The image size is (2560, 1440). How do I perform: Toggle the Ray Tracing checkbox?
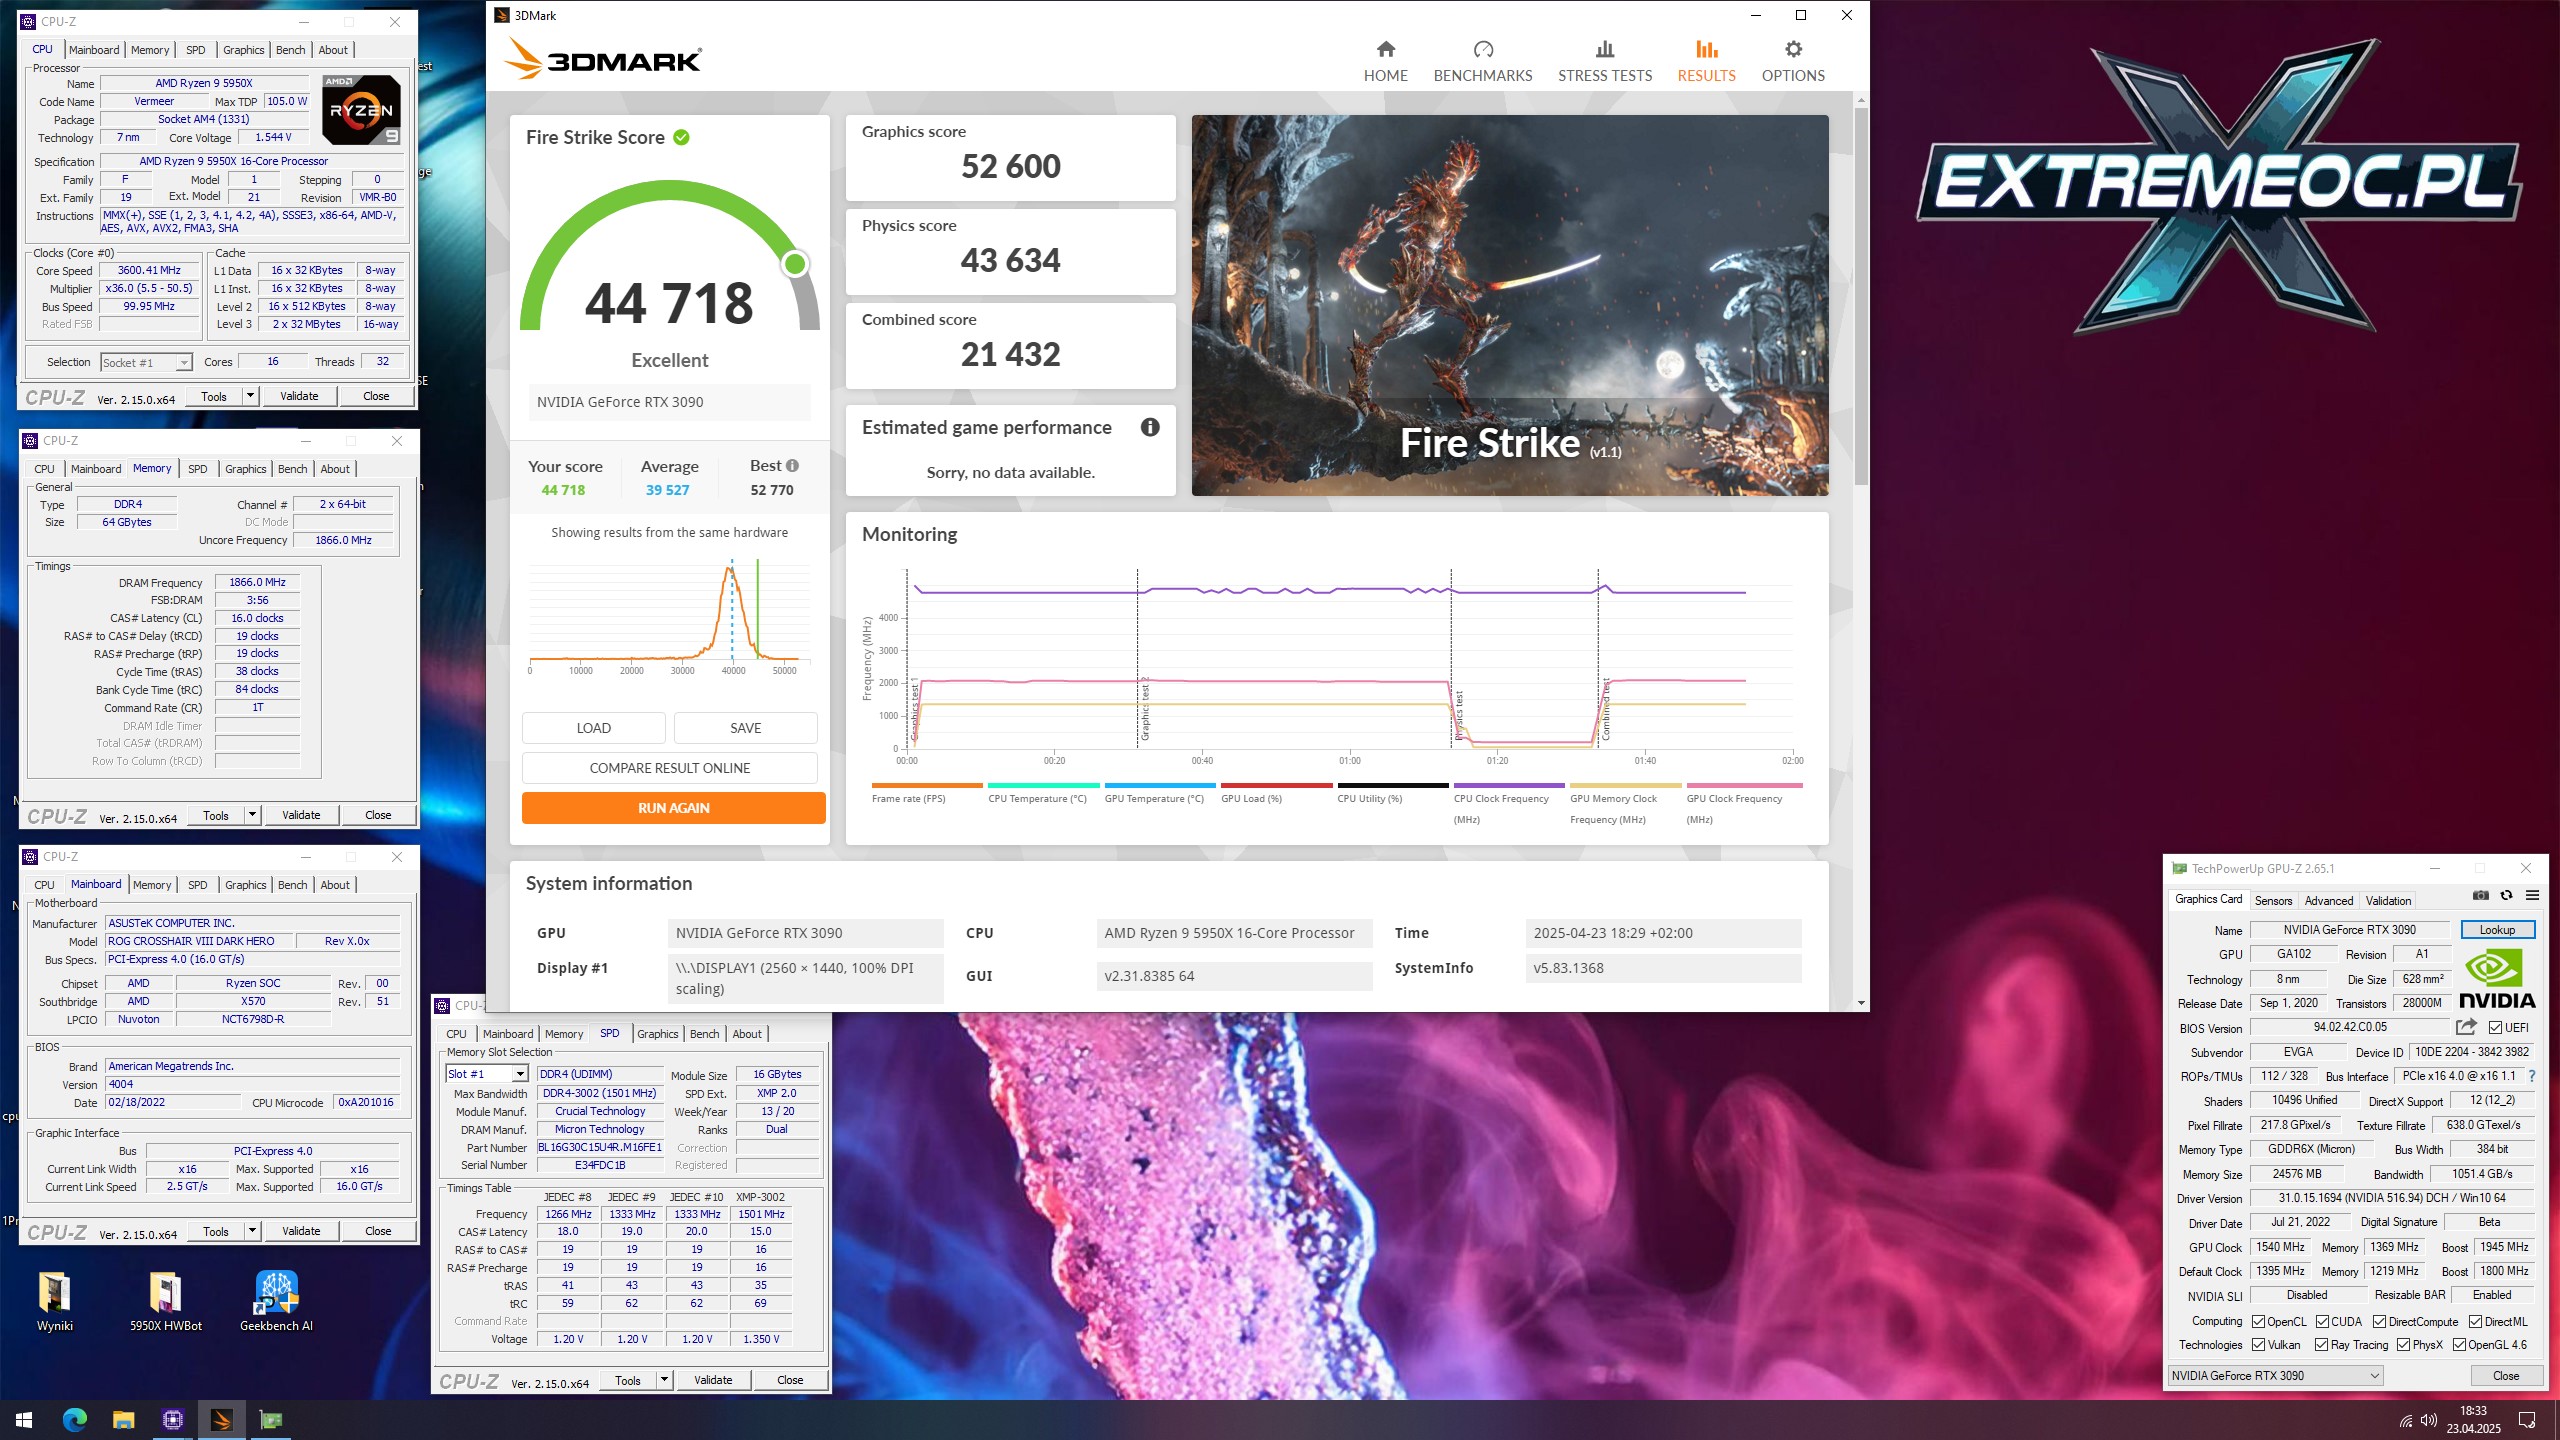(x=2321, y=1344)
